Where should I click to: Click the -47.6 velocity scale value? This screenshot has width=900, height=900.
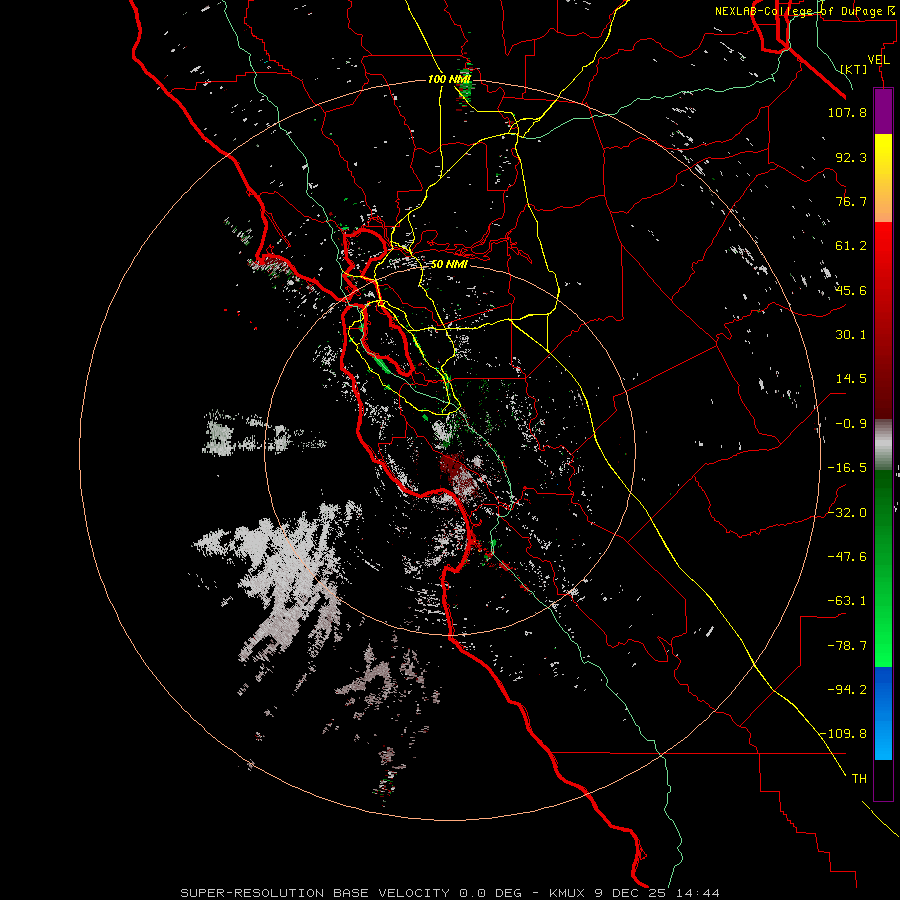847,556
